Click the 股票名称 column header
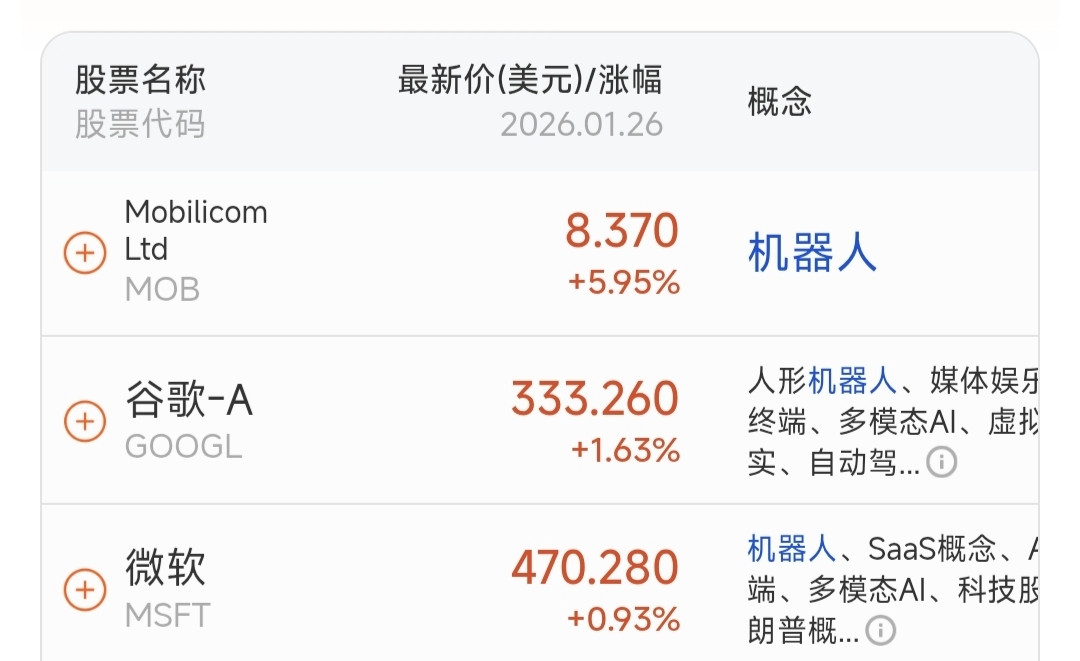 tap(140, 80)
